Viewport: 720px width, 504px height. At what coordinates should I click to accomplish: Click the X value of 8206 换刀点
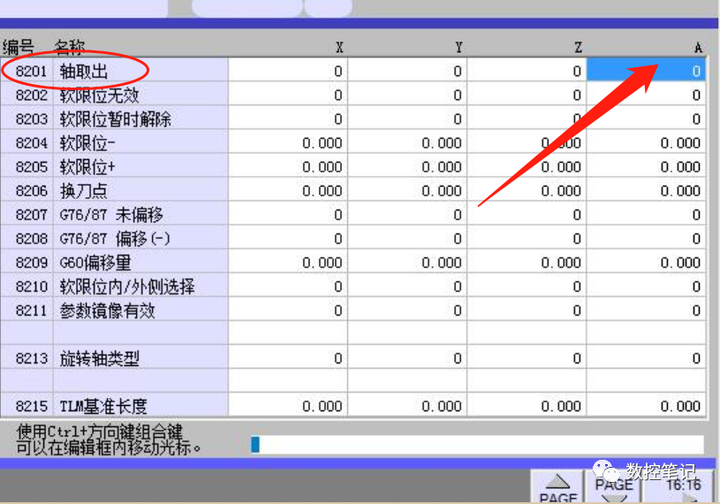288,190
